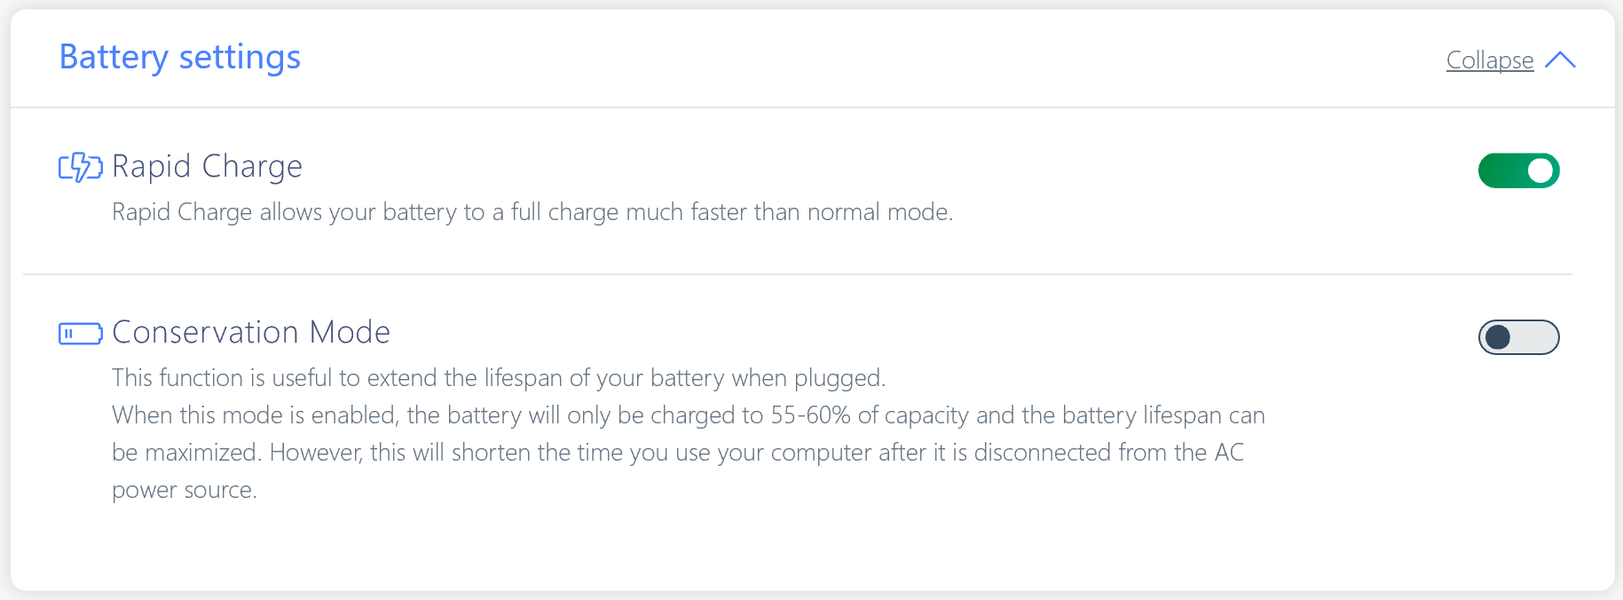Click the Rapid Charge description sentence

(x=532, y=212)
